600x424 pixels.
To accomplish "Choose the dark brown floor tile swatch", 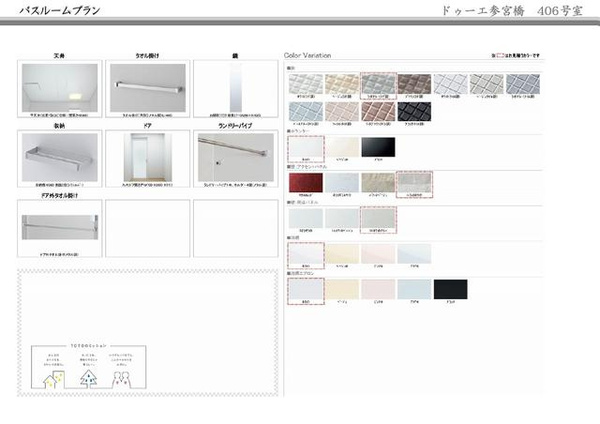I will click(413, 84).
